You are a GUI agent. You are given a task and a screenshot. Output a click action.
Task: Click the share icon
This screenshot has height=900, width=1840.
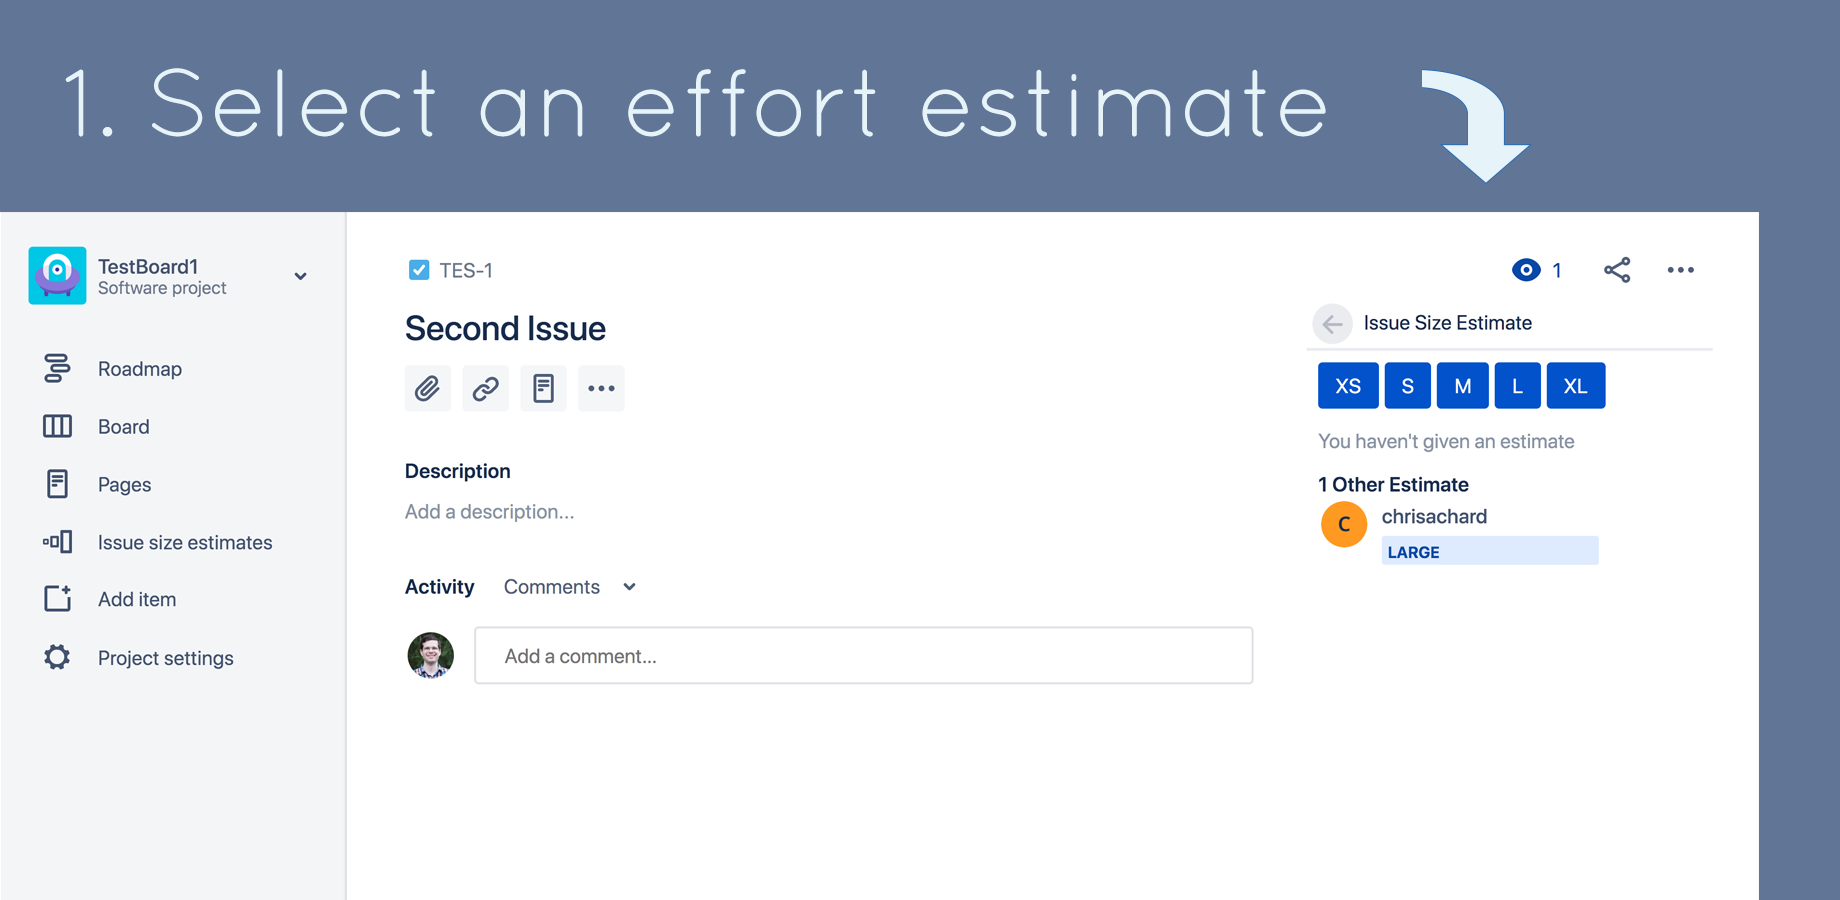click(1617, 270)
